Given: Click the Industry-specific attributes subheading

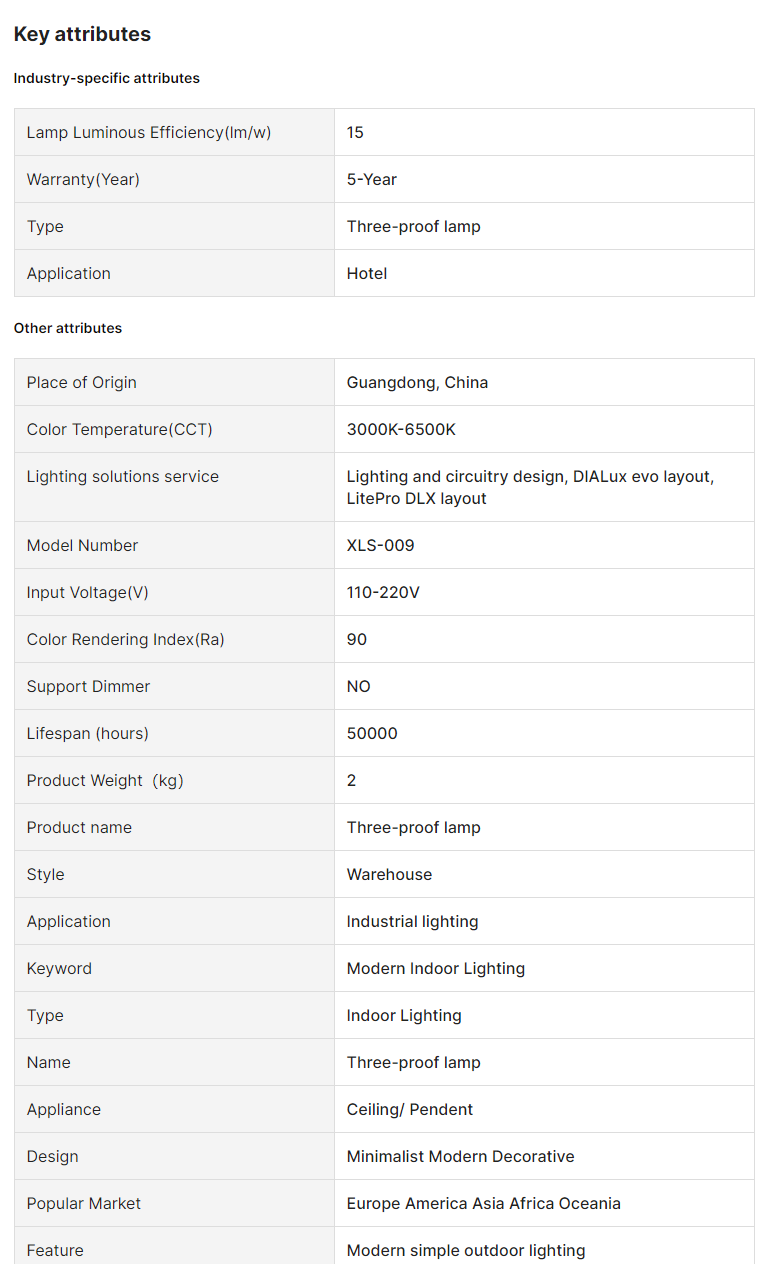Looking at the screenshot, I should [107, 78].
